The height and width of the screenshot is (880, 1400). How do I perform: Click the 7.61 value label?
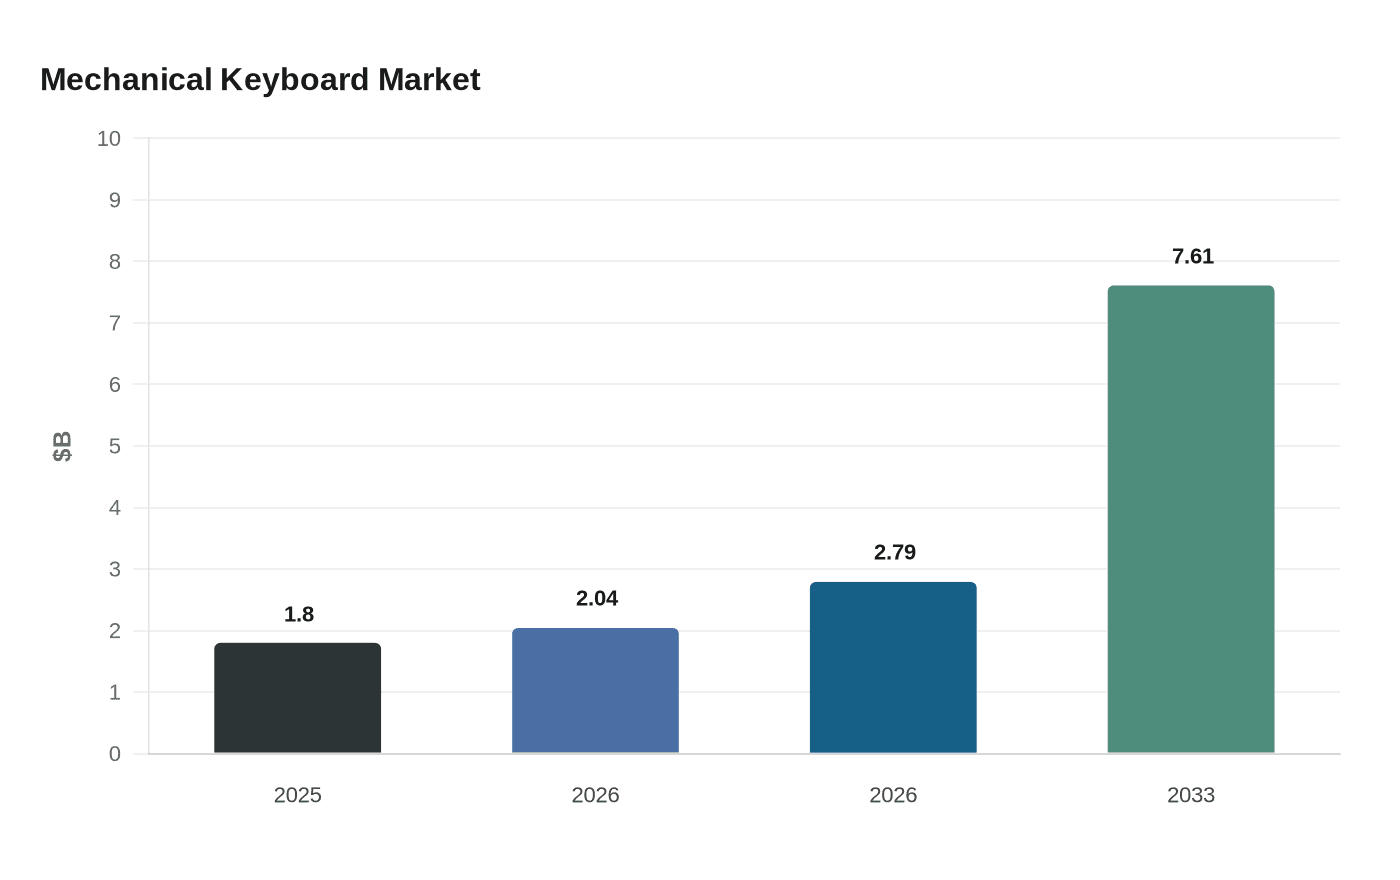pyautogui.click(x=1193, y=257)
